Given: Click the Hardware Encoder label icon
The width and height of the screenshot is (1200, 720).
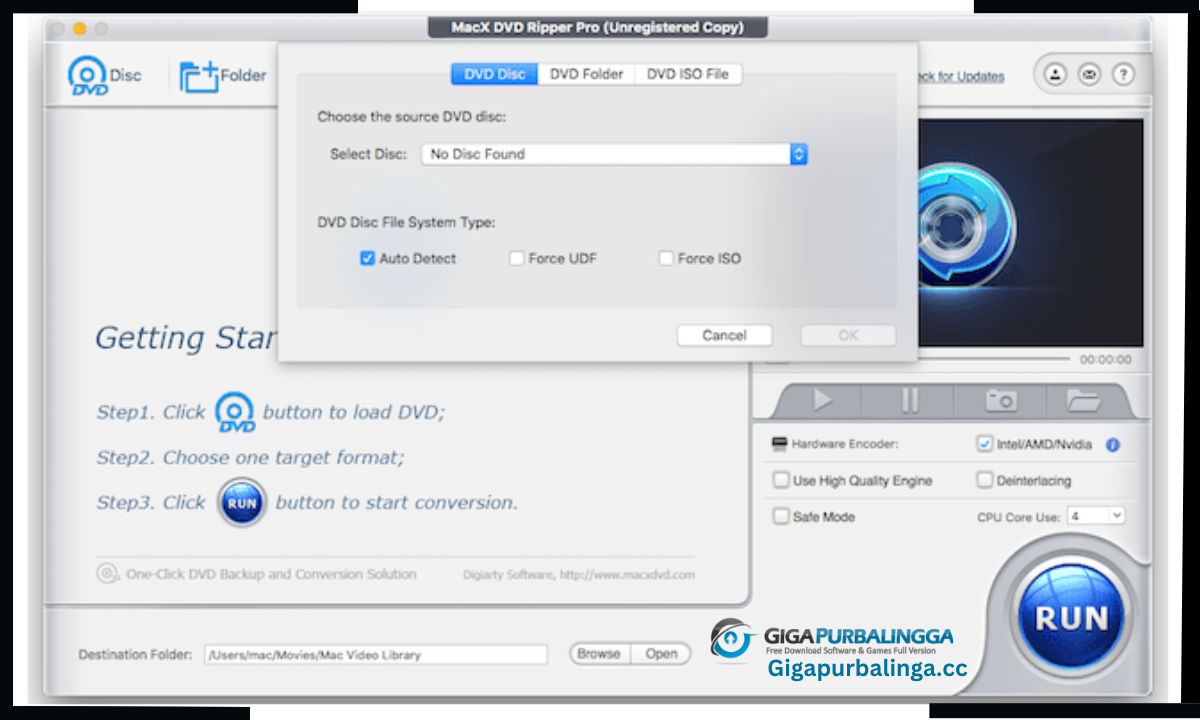Looking at the screenshot, I should [x=779, y=444].
